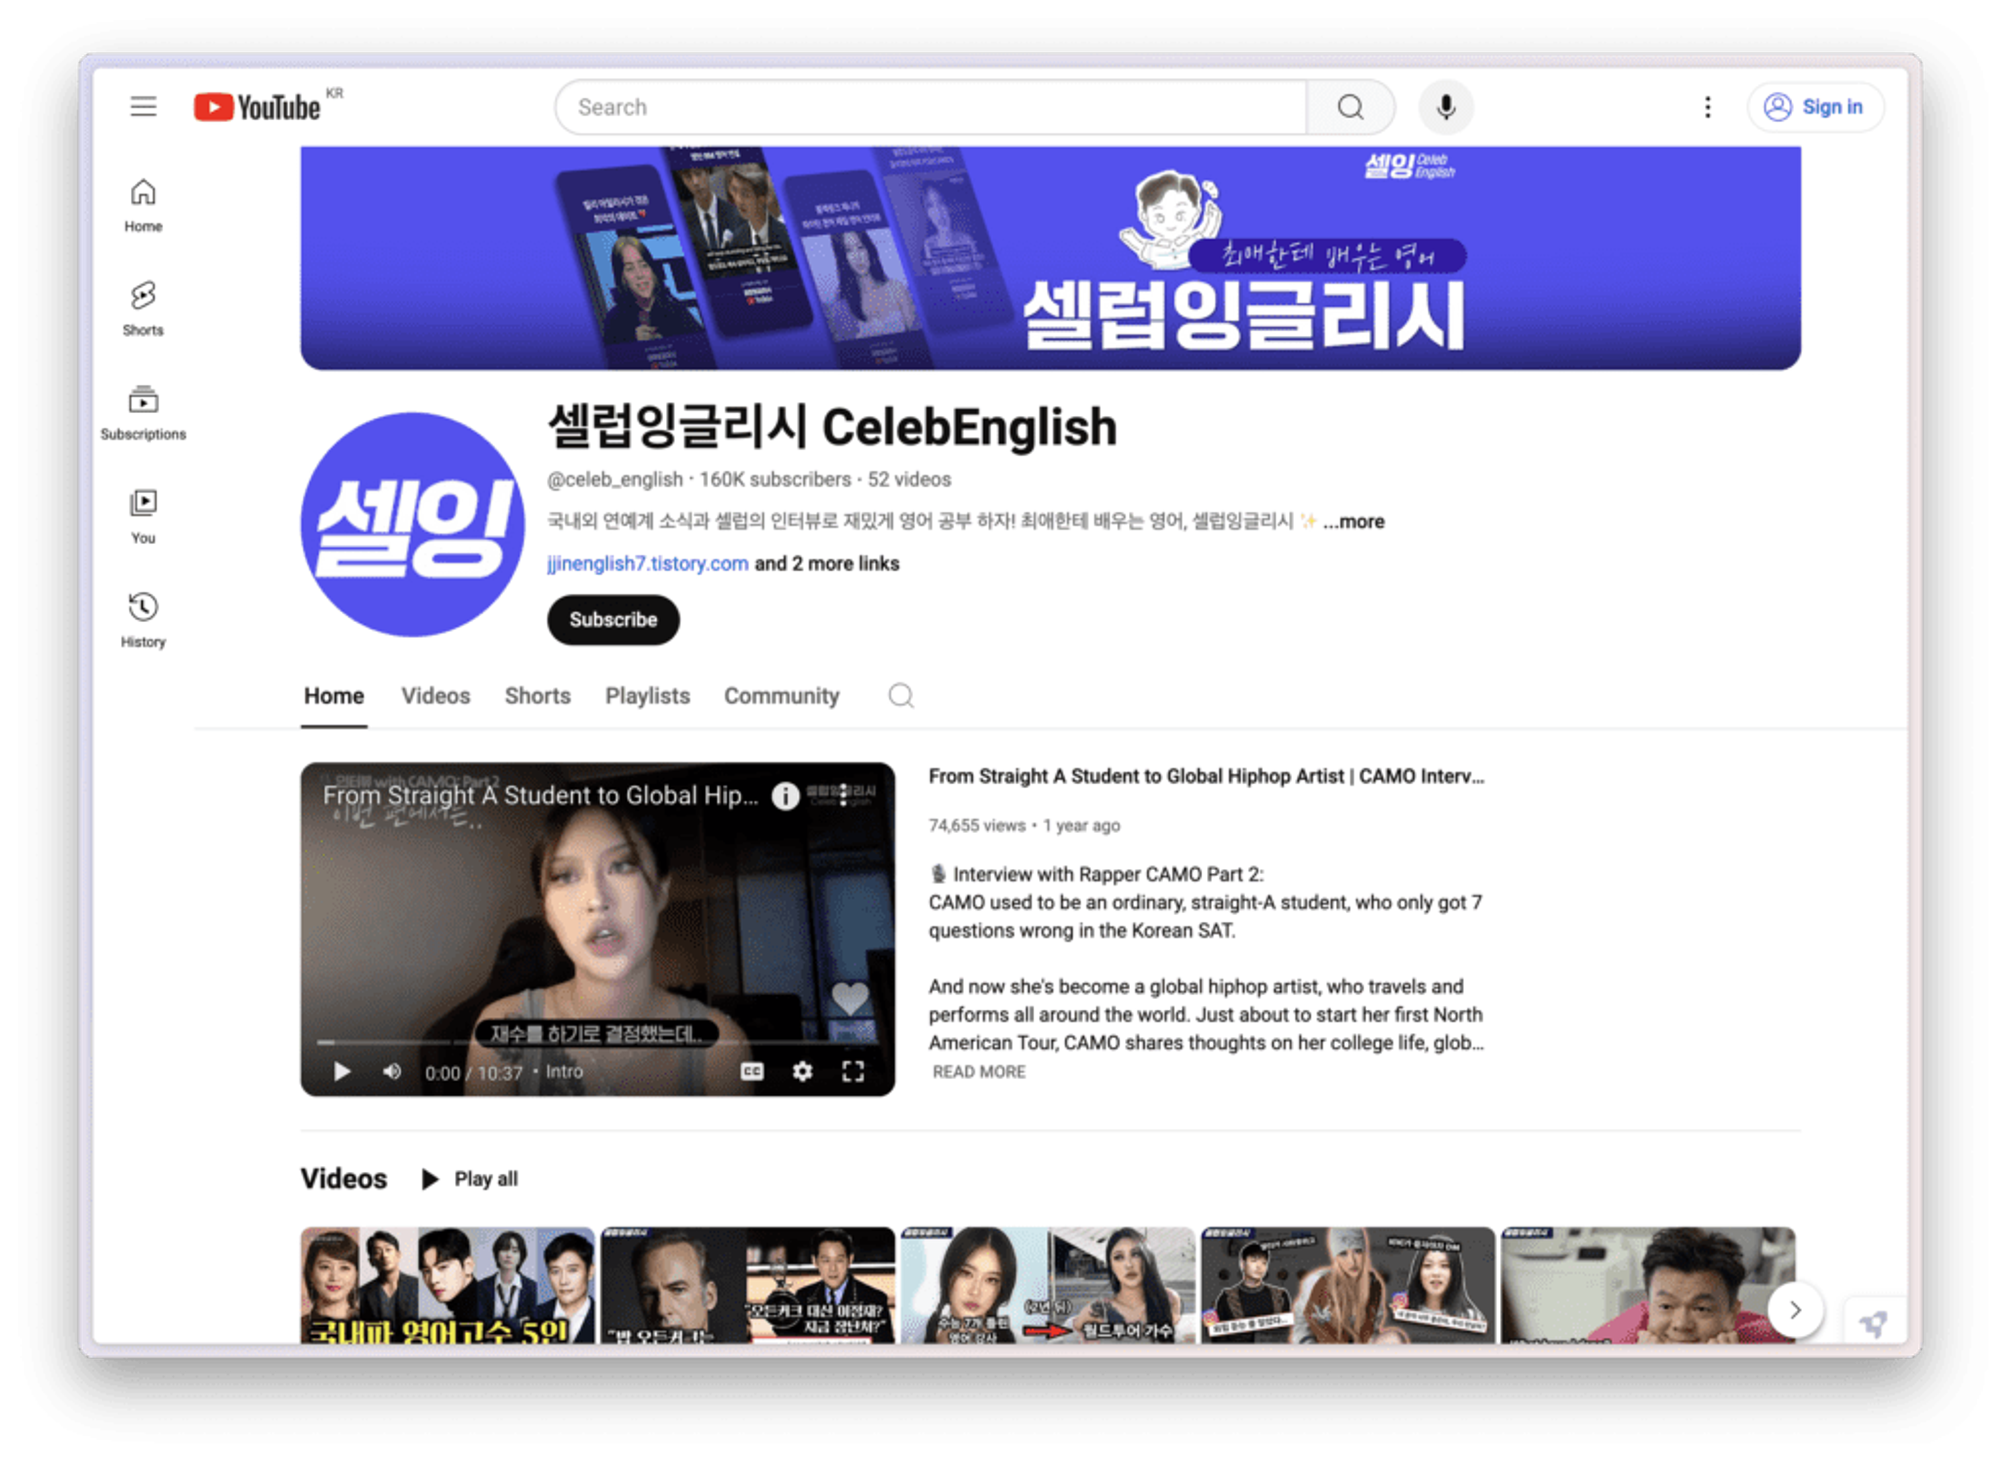This screenshot has height=1461, width=2000.
Task: Click the YouTube logo
Action: [x=257, y=106]
